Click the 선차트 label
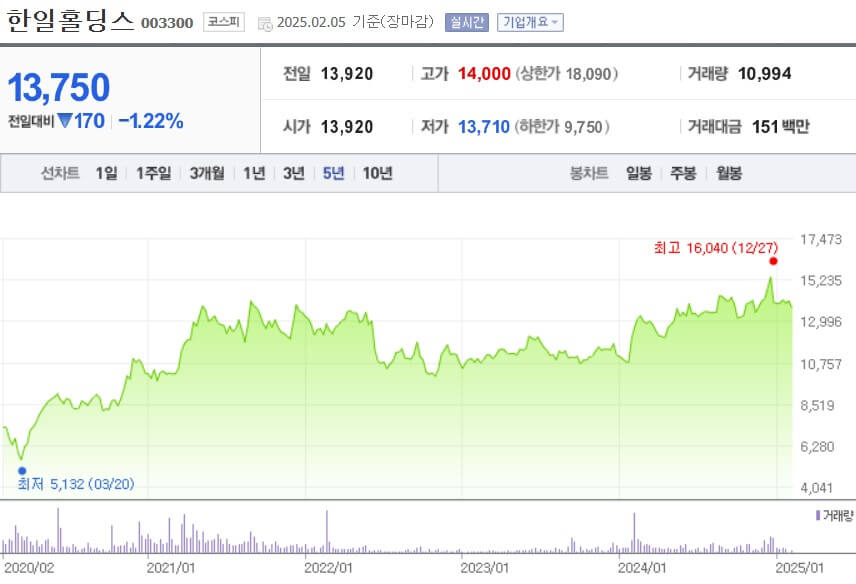The image size is (856, 584). [60, 174]
